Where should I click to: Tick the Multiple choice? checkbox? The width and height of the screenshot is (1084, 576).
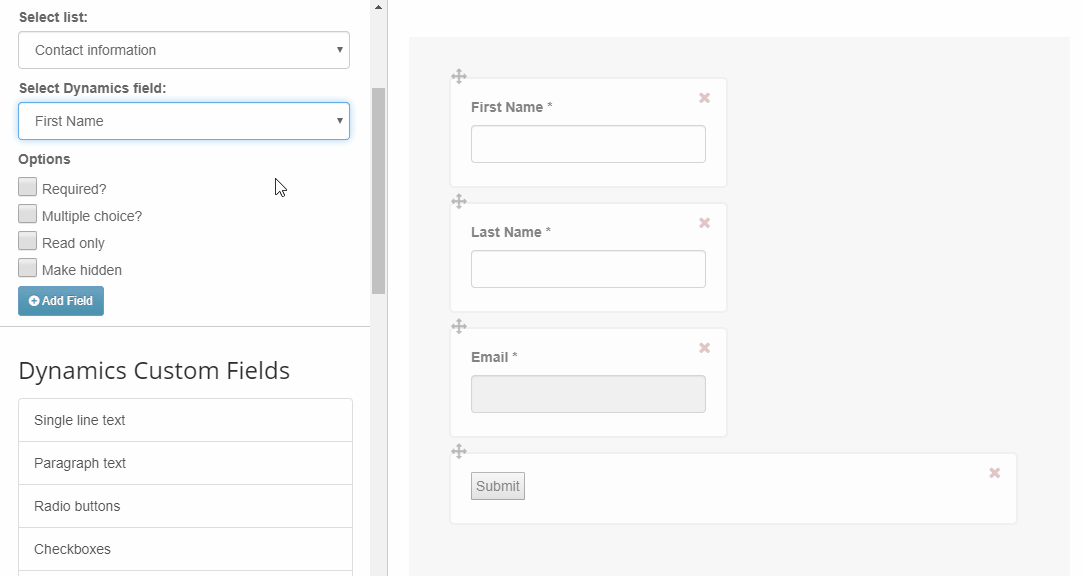point(28,214)
